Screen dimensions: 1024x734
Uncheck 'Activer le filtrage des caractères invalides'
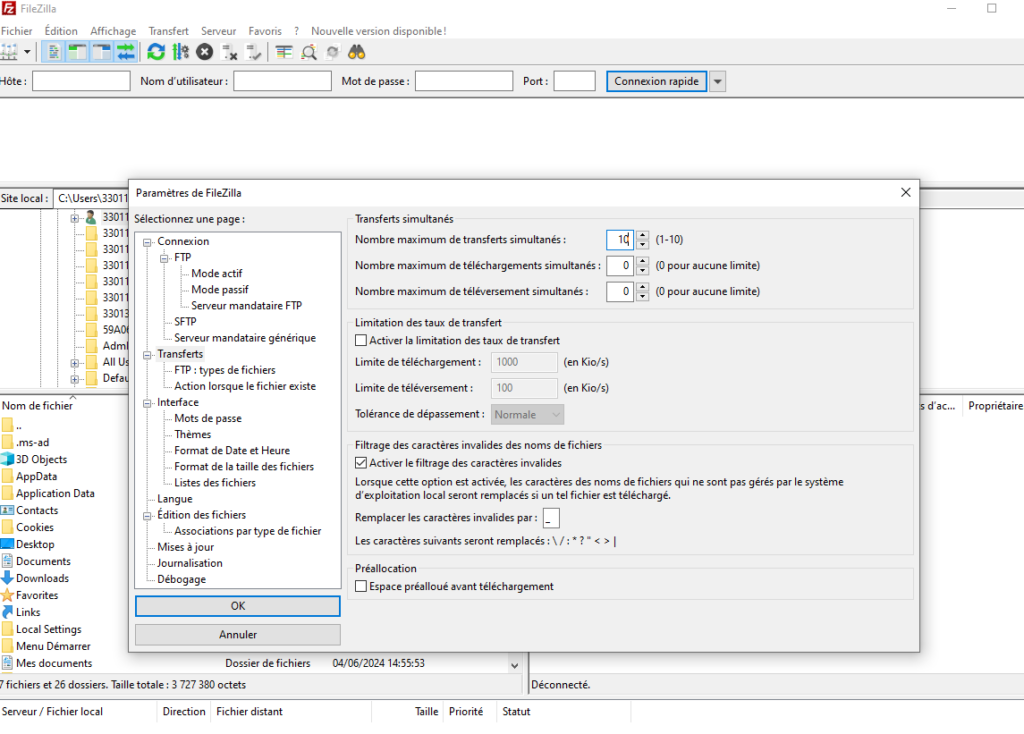361,463
